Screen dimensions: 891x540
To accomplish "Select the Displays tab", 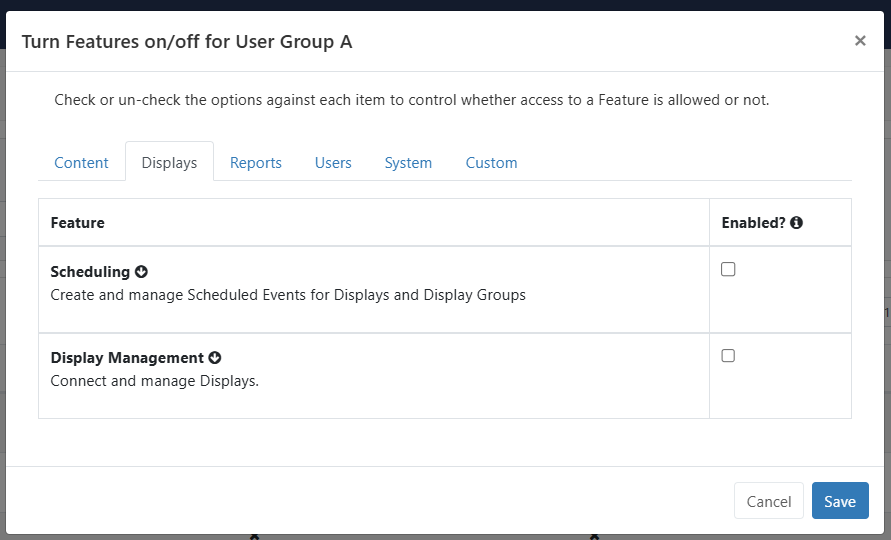I will pyautogui.click(x=169, y=163).
